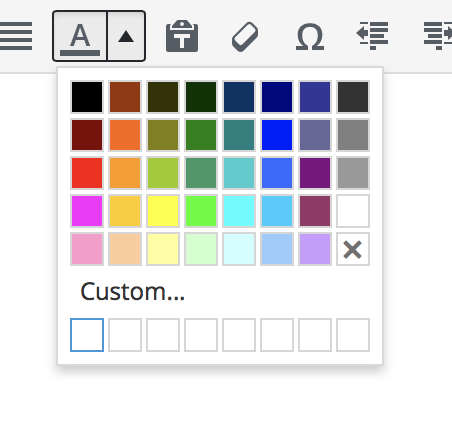Select the white color swatch
This screenshot has width=452, height=438.
(353, 211)
